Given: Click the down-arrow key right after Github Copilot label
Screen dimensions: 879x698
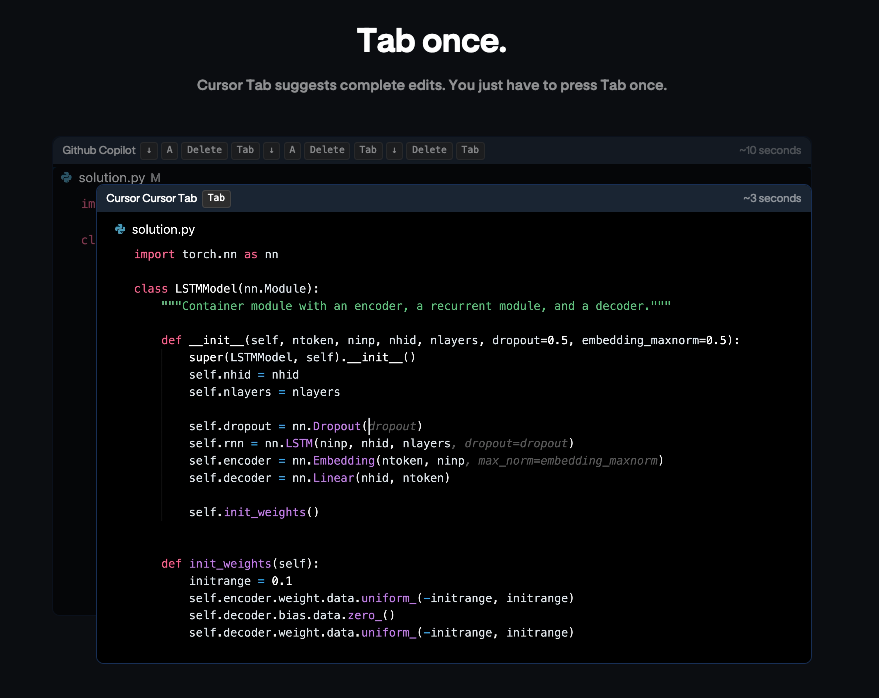Looking at the screenshot, I should [x=149, y=150].
